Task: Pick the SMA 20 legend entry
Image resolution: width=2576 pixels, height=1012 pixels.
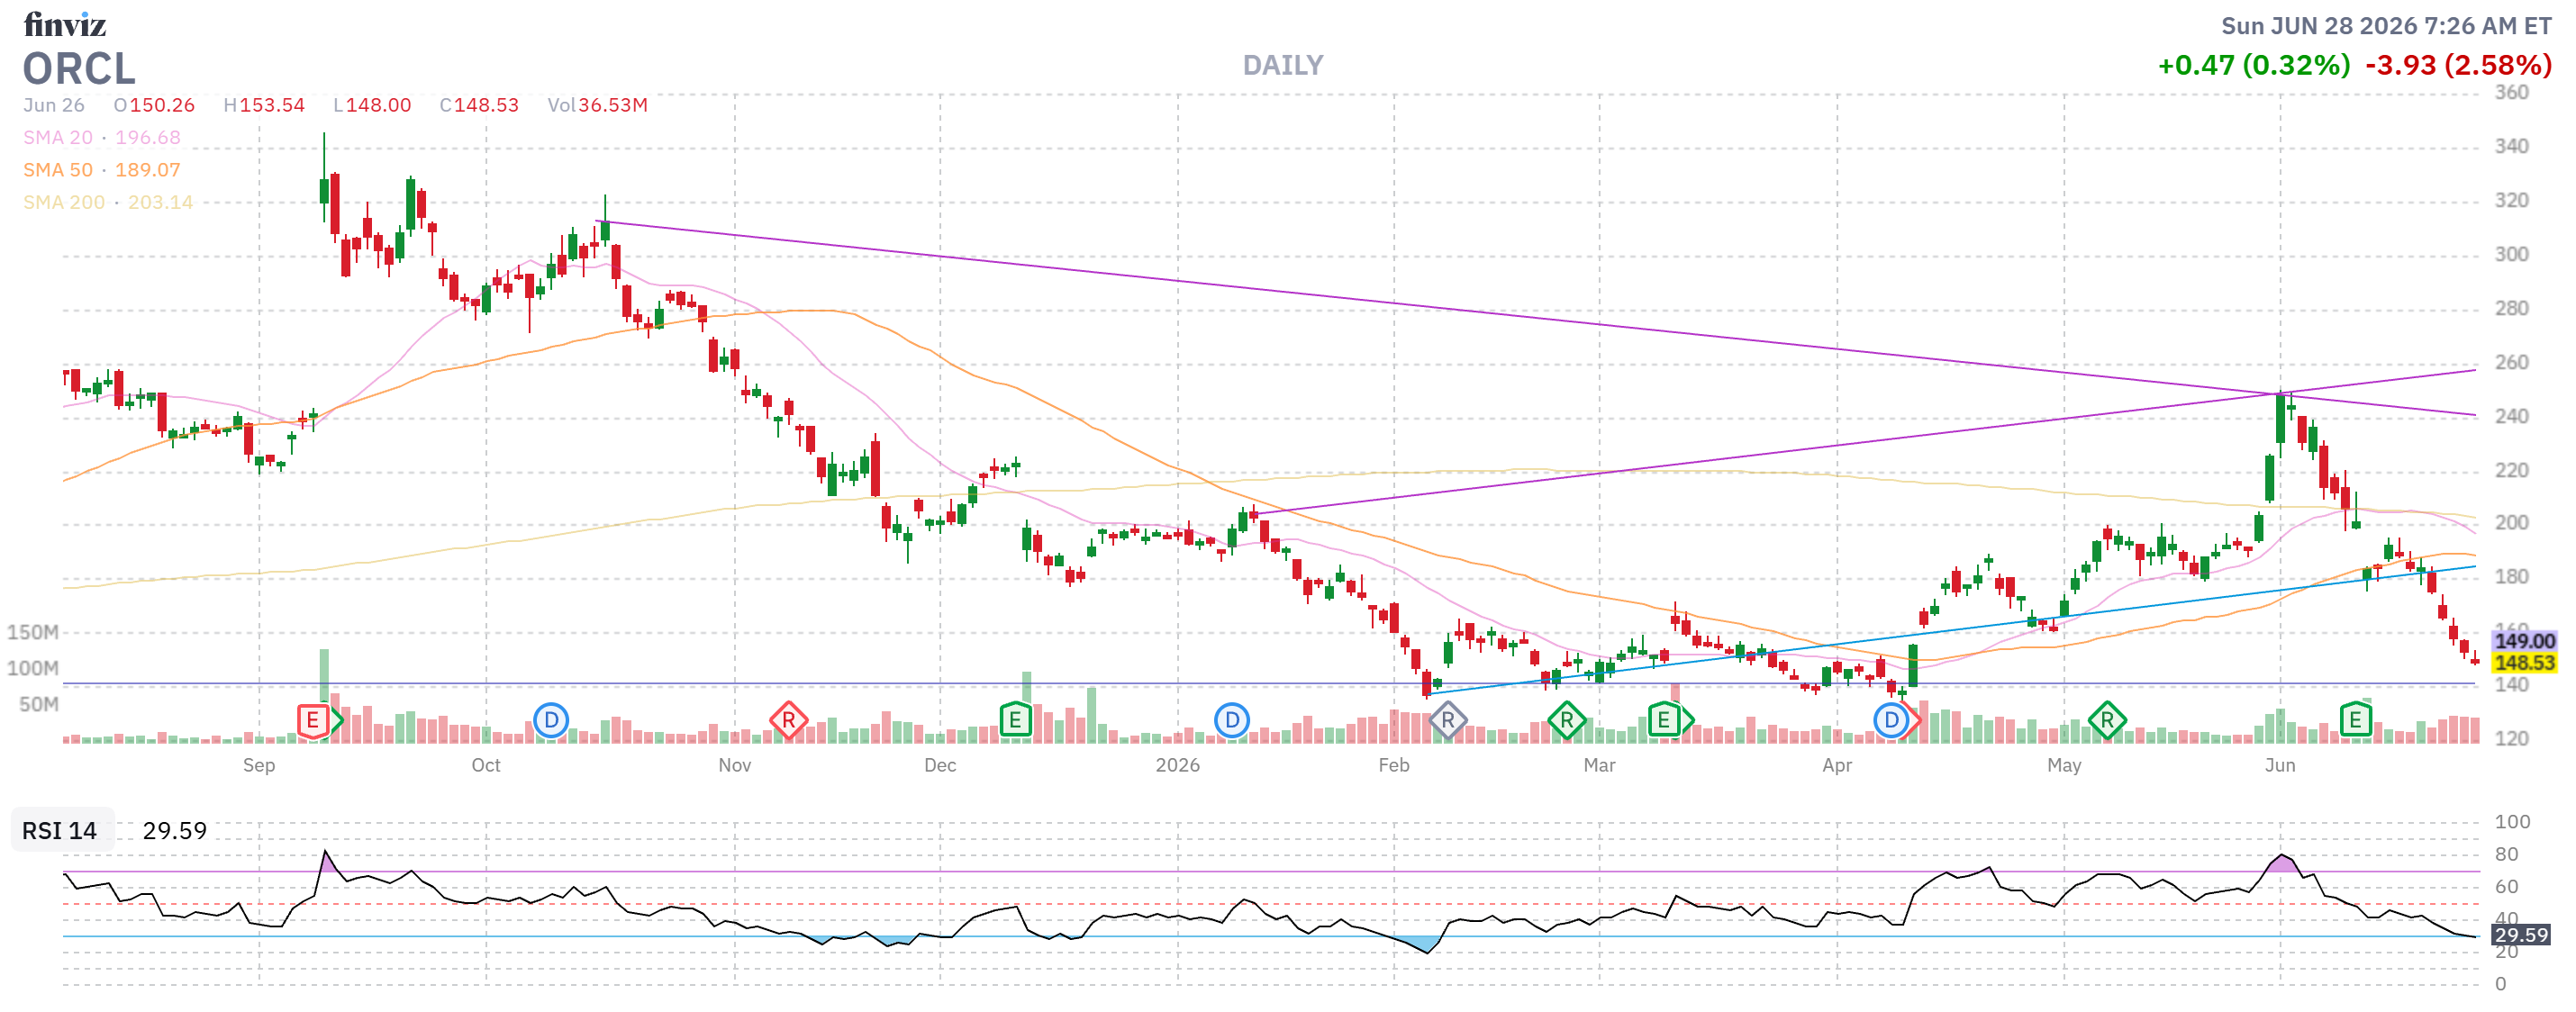Action: point(102,138)
